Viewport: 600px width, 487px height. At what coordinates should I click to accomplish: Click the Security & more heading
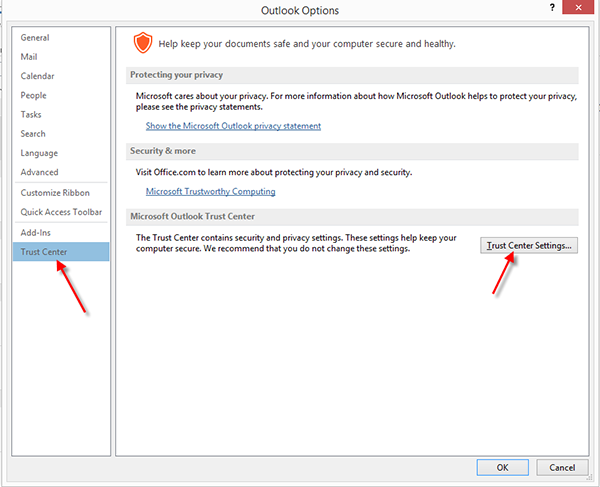[x=163, y=151]
